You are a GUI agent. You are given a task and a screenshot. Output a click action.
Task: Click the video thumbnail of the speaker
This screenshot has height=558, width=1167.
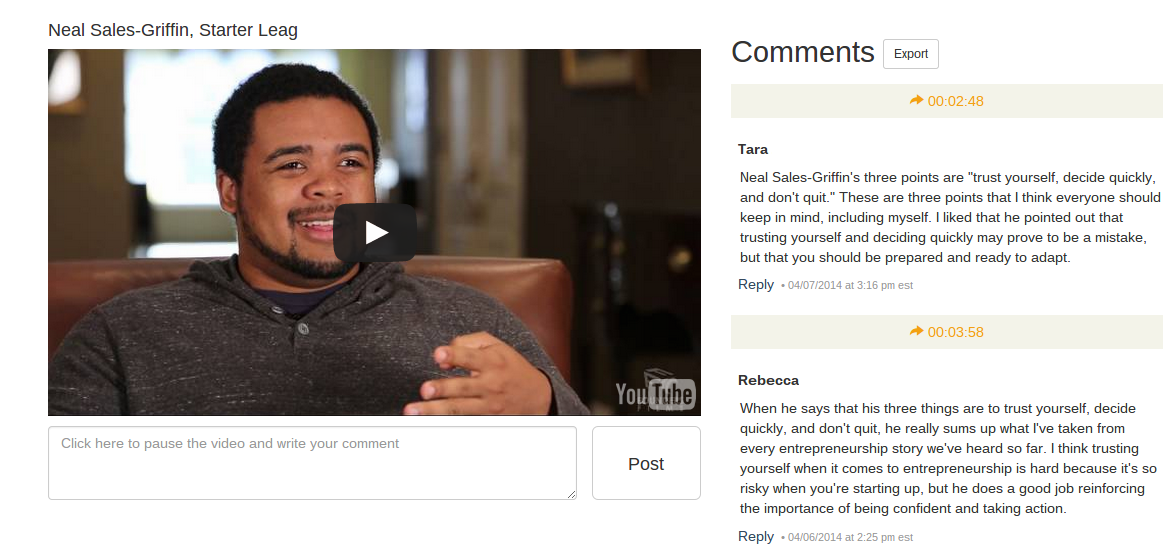[374, 232]
